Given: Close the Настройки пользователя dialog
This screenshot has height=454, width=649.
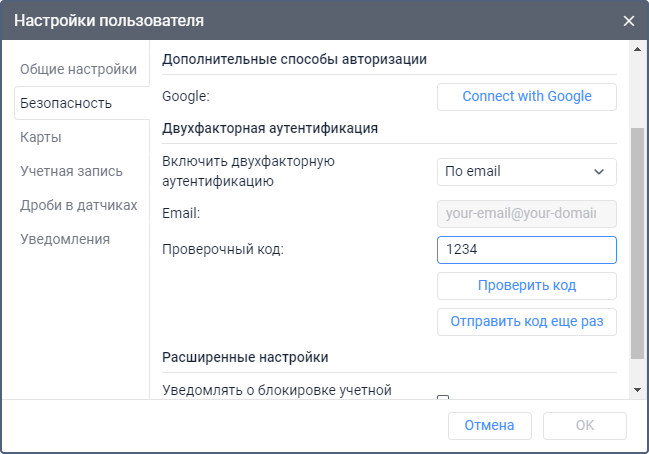Looking at the screenshot, I should click(628, 20).
